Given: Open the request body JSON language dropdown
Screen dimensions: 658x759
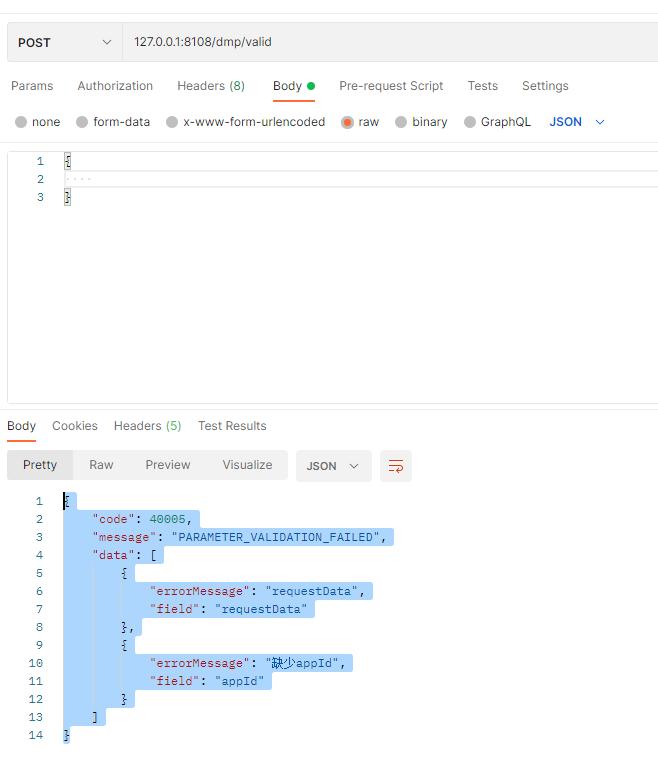Looking at the screenshot, I should [577, 122].
